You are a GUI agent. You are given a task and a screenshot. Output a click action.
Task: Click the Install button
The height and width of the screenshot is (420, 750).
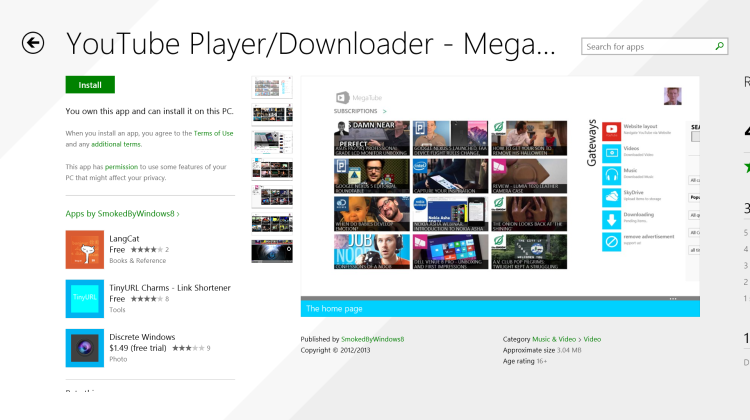(90, 85)
